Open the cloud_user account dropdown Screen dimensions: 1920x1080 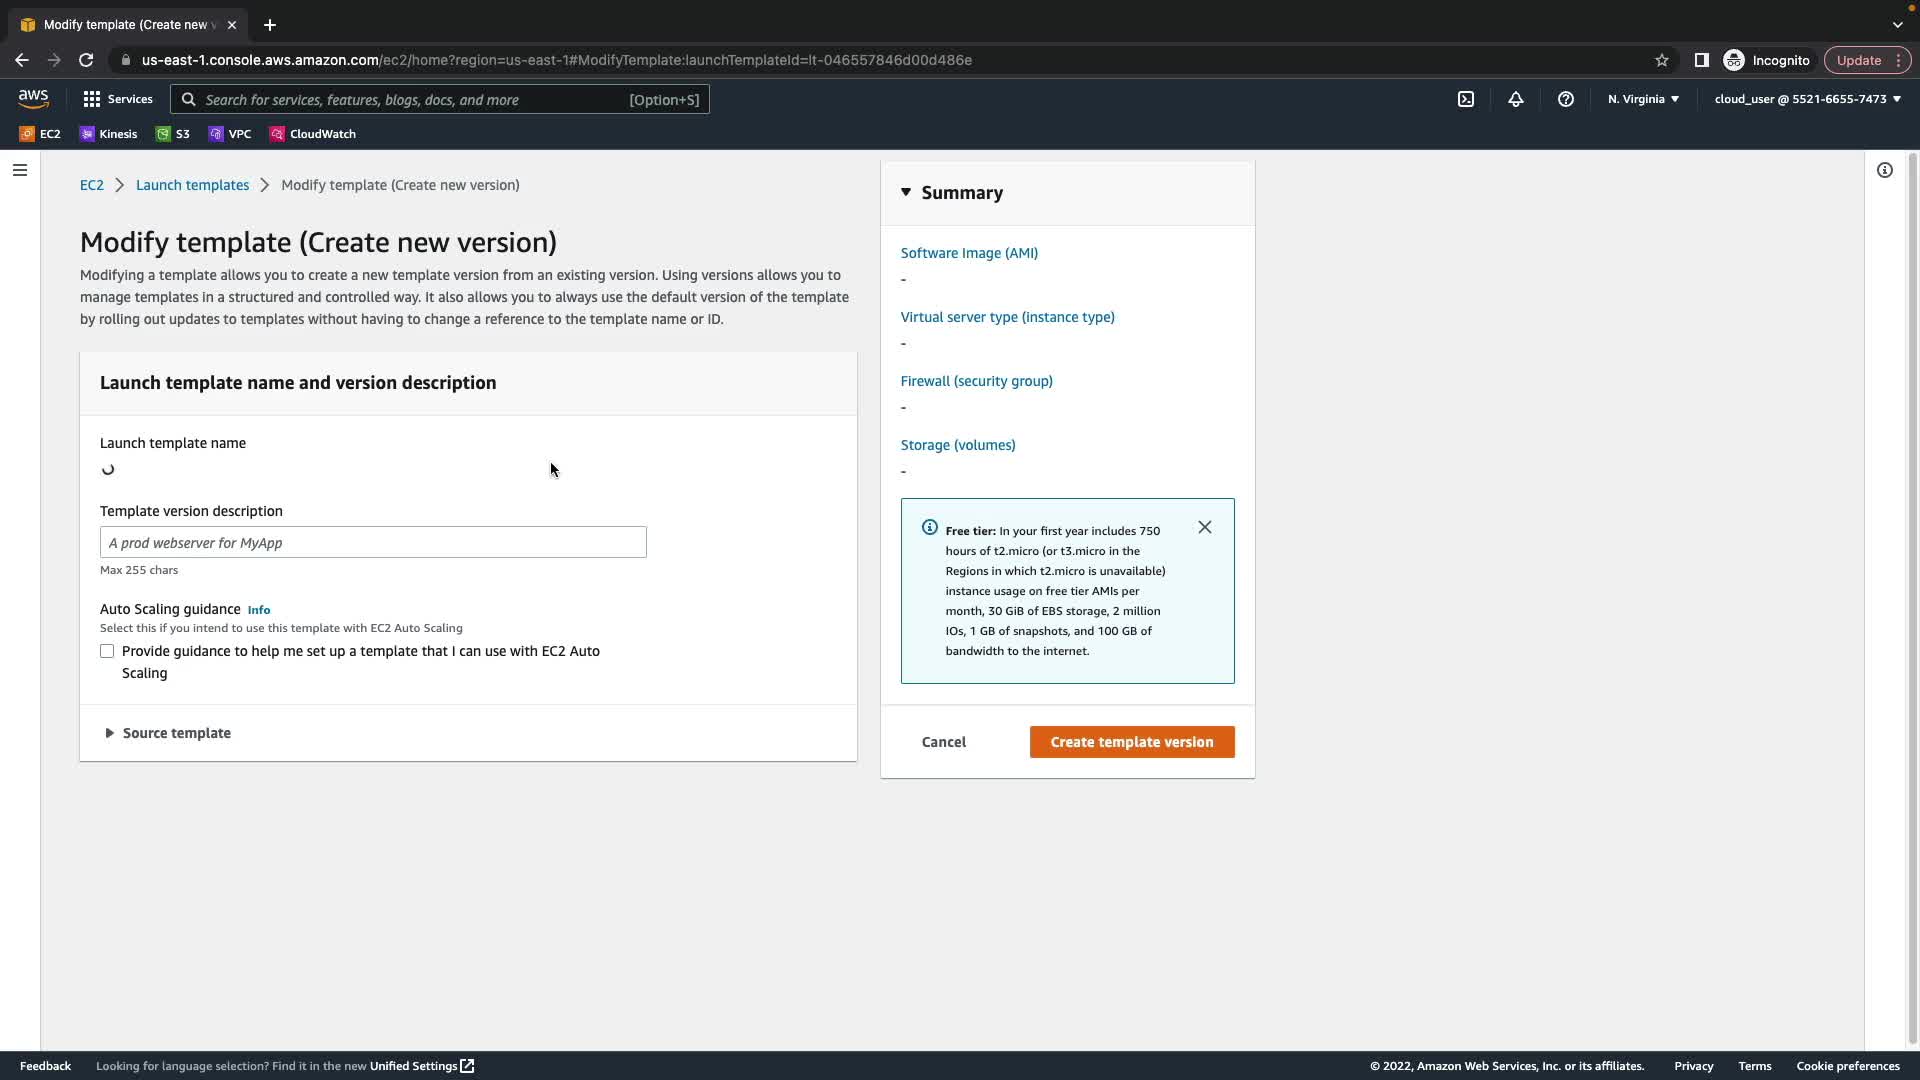pyautogui.click(x=1806, y=99)
